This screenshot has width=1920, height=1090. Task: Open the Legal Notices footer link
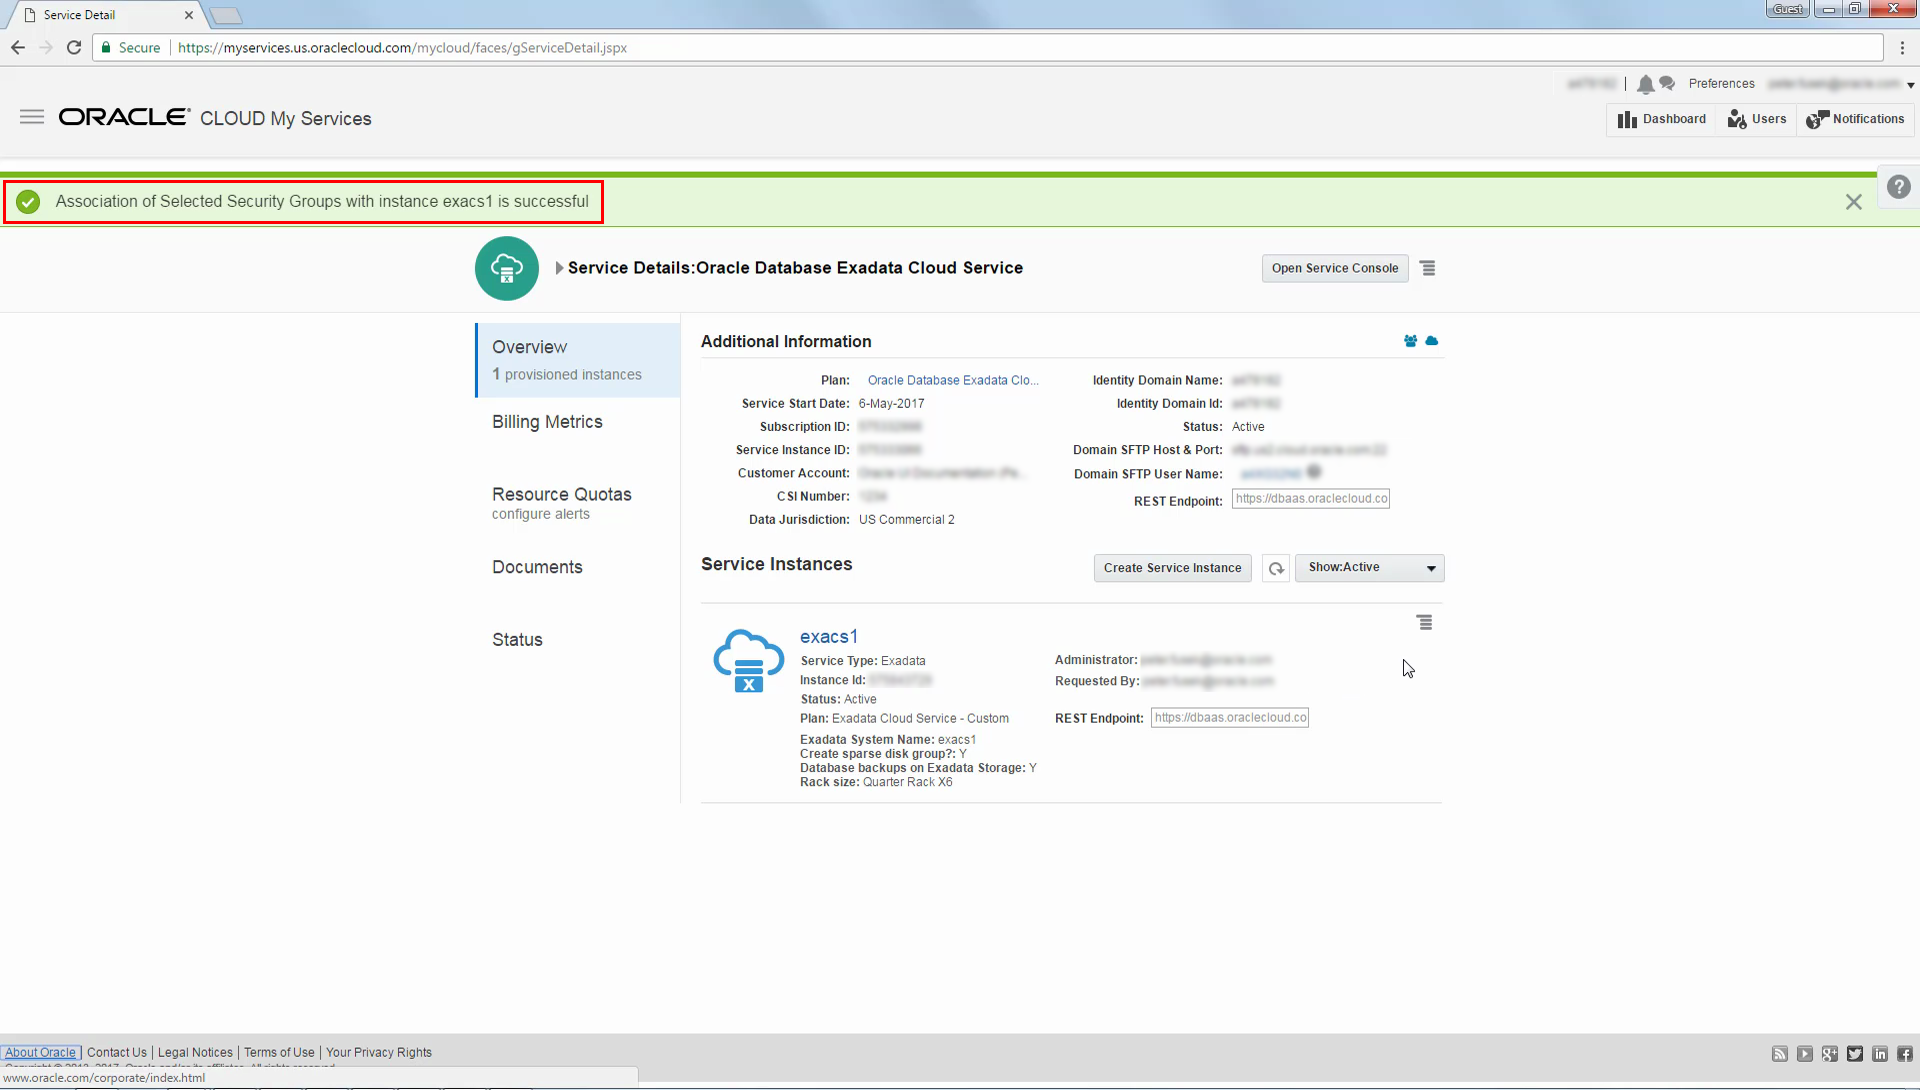pyautogui.click(x=195, y=1053)
